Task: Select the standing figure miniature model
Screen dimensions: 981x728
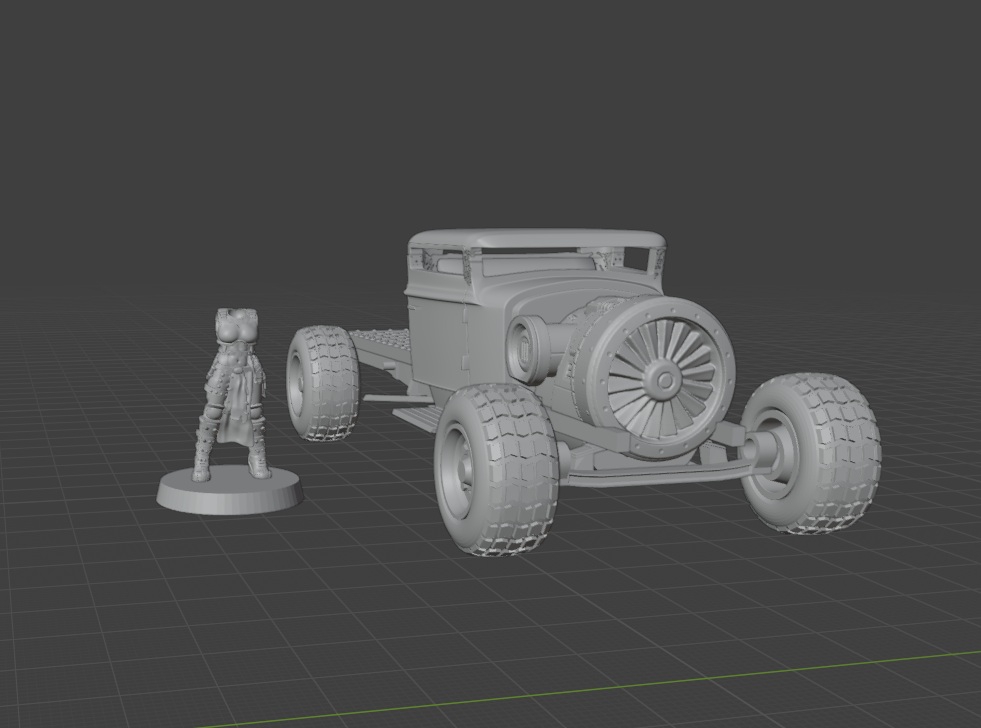Action: coord(234,394)
